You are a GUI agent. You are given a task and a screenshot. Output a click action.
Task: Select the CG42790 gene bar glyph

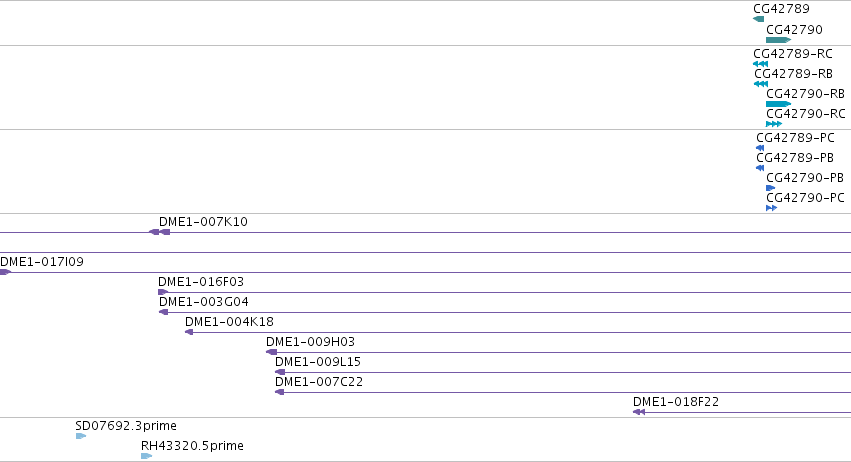[779, 40]
